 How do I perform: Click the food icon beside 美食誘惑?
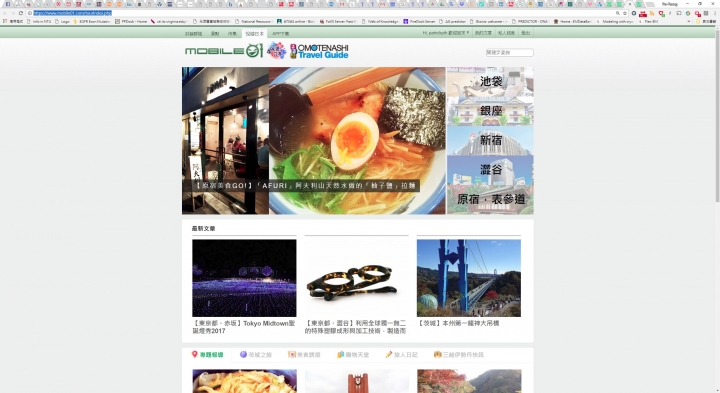292,354
